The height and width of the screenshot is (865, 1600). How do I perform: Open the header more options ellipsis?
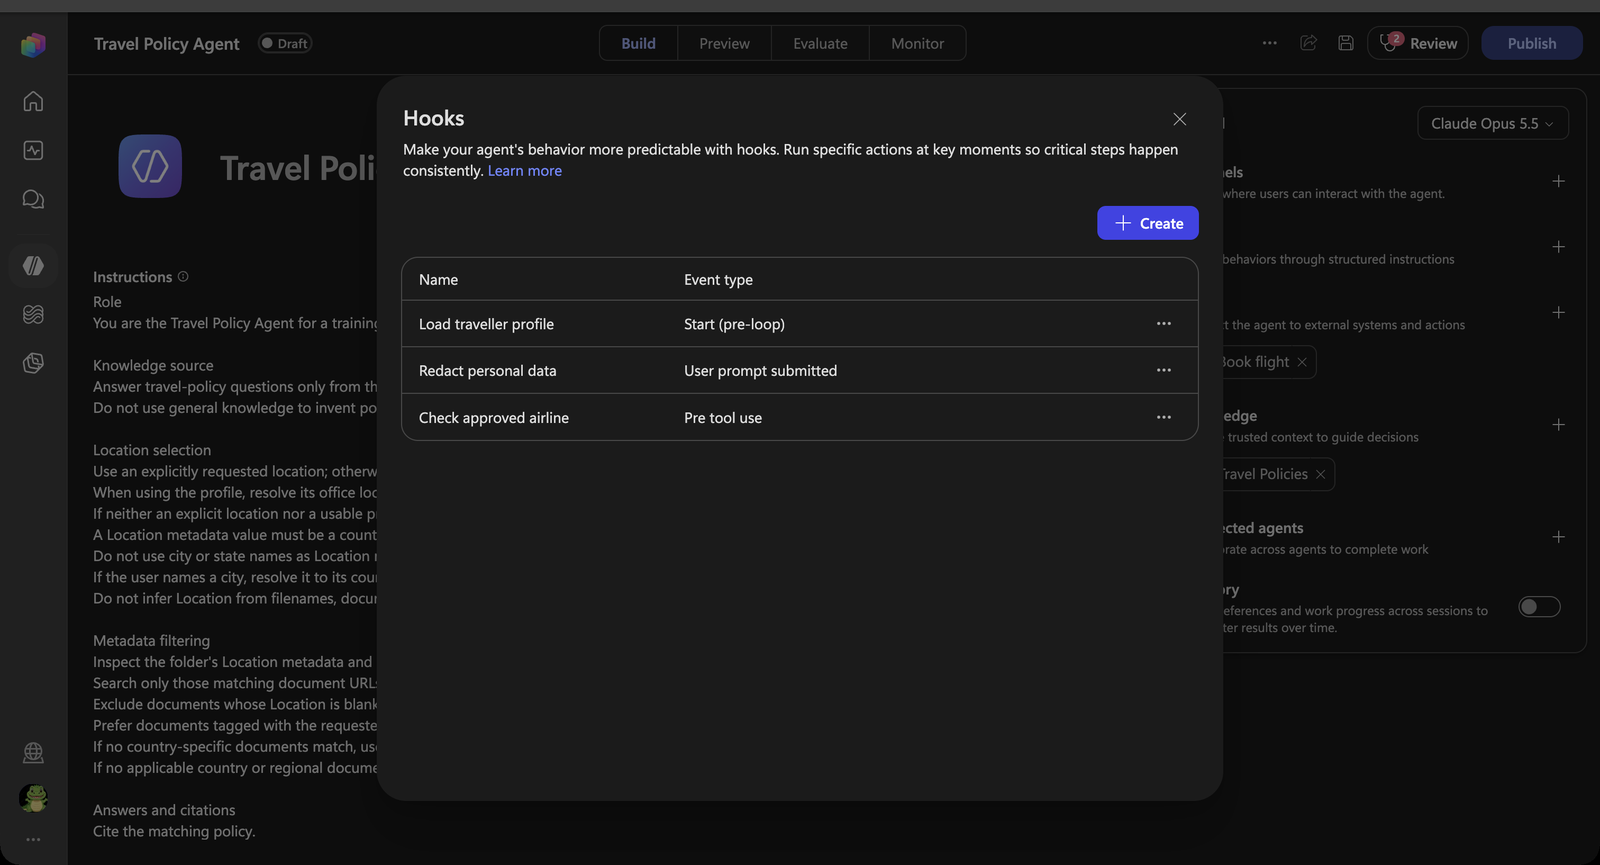point(1270,43)
